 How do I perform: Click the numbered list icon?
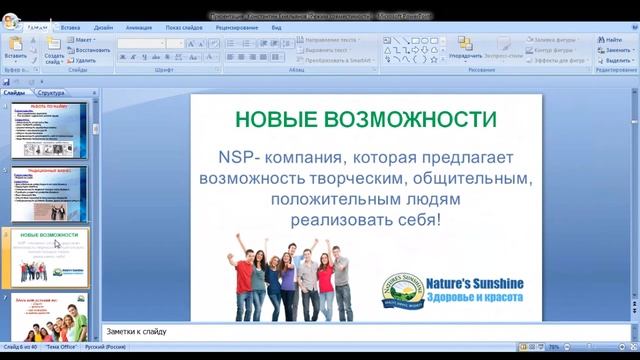coord(247,44)
